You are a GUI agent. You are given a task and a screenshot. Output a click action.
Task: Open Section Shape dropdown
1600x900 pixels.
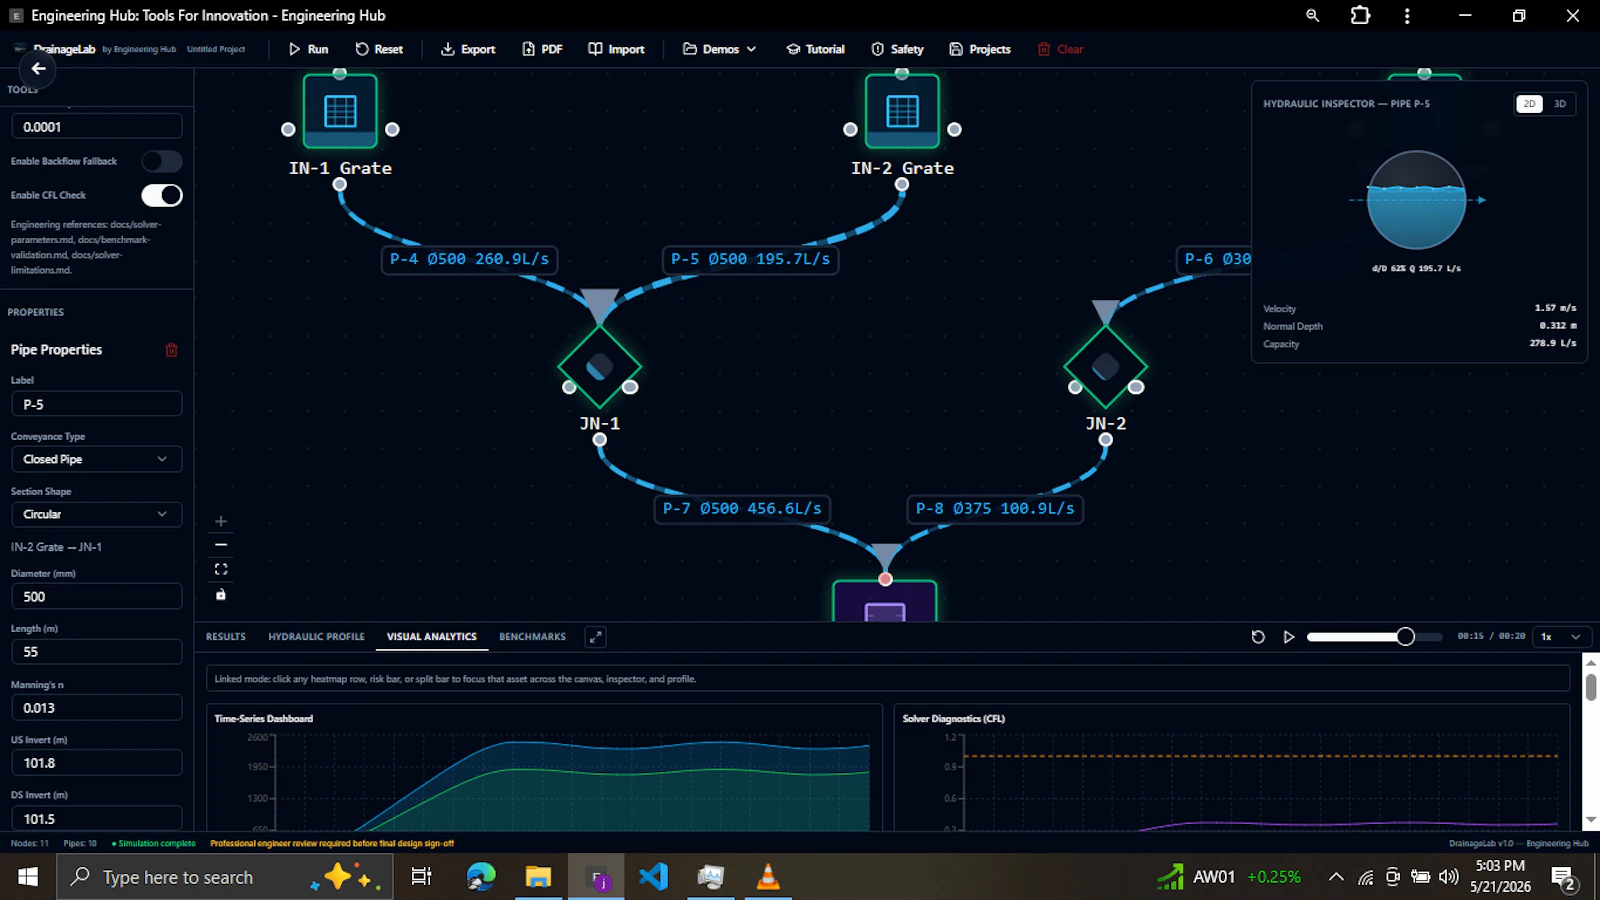click(x=97, y=514)
